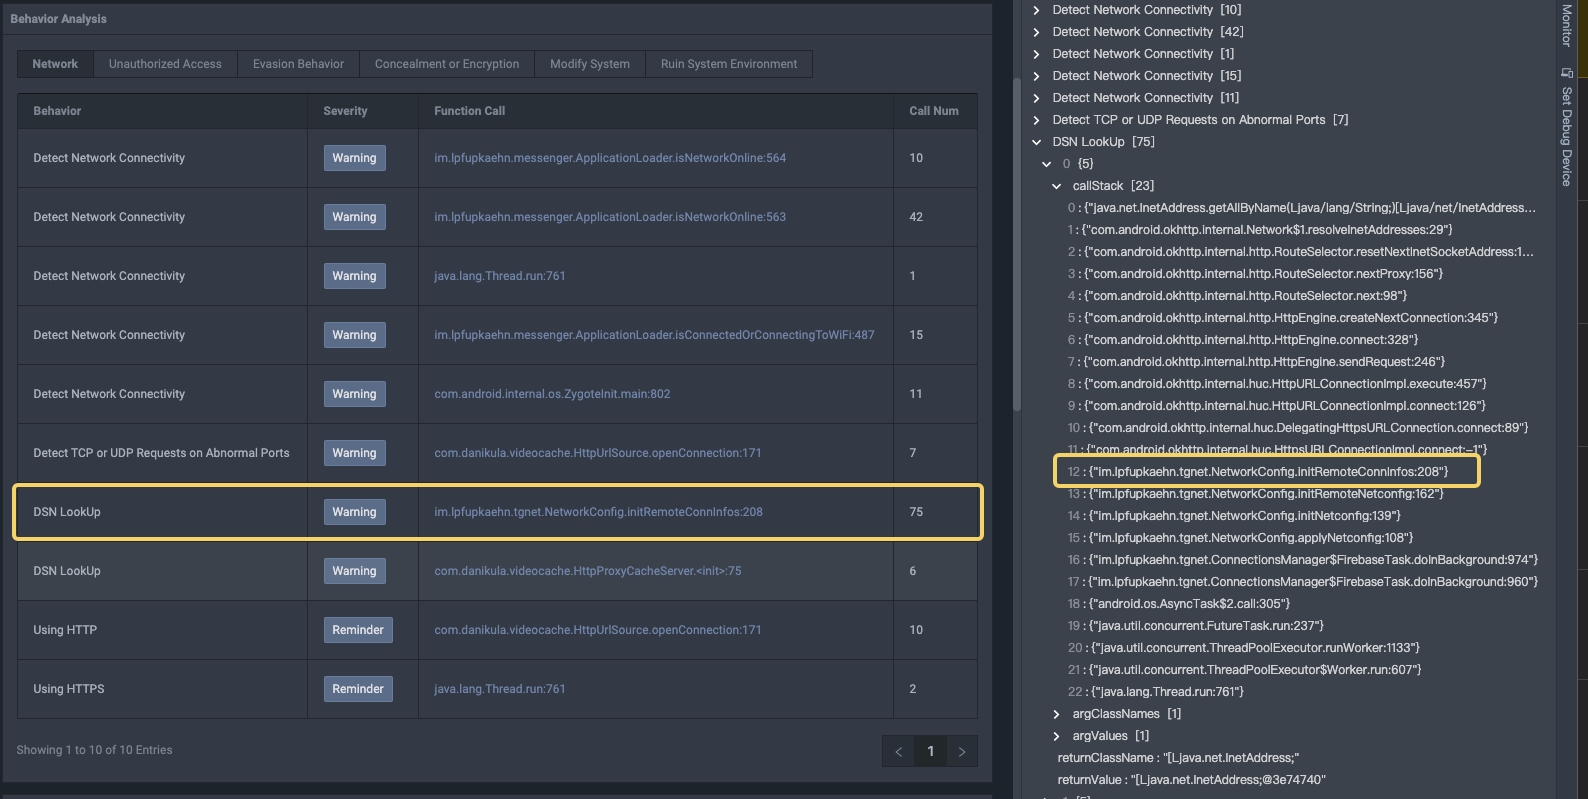
Task: Select the returnValue tree entry
Action: [x=1191, y=780]
